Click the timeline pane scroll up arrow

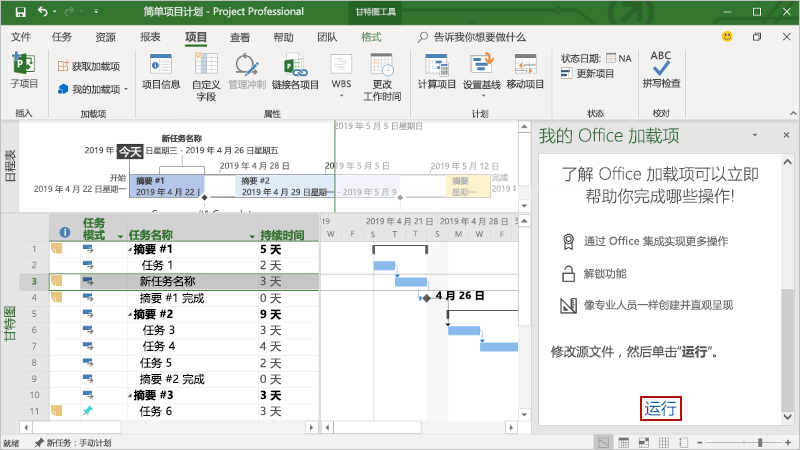(x=524, y=126)
